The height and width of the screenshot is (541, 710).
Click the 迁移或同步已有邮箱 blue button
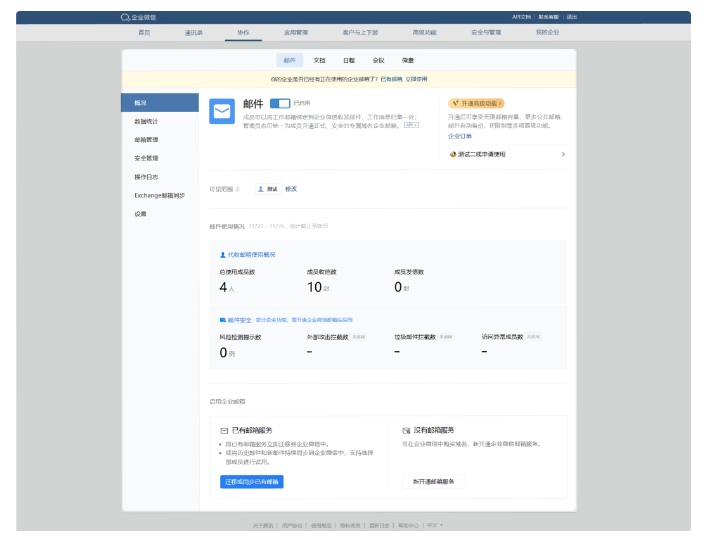[x=251, y=481]
